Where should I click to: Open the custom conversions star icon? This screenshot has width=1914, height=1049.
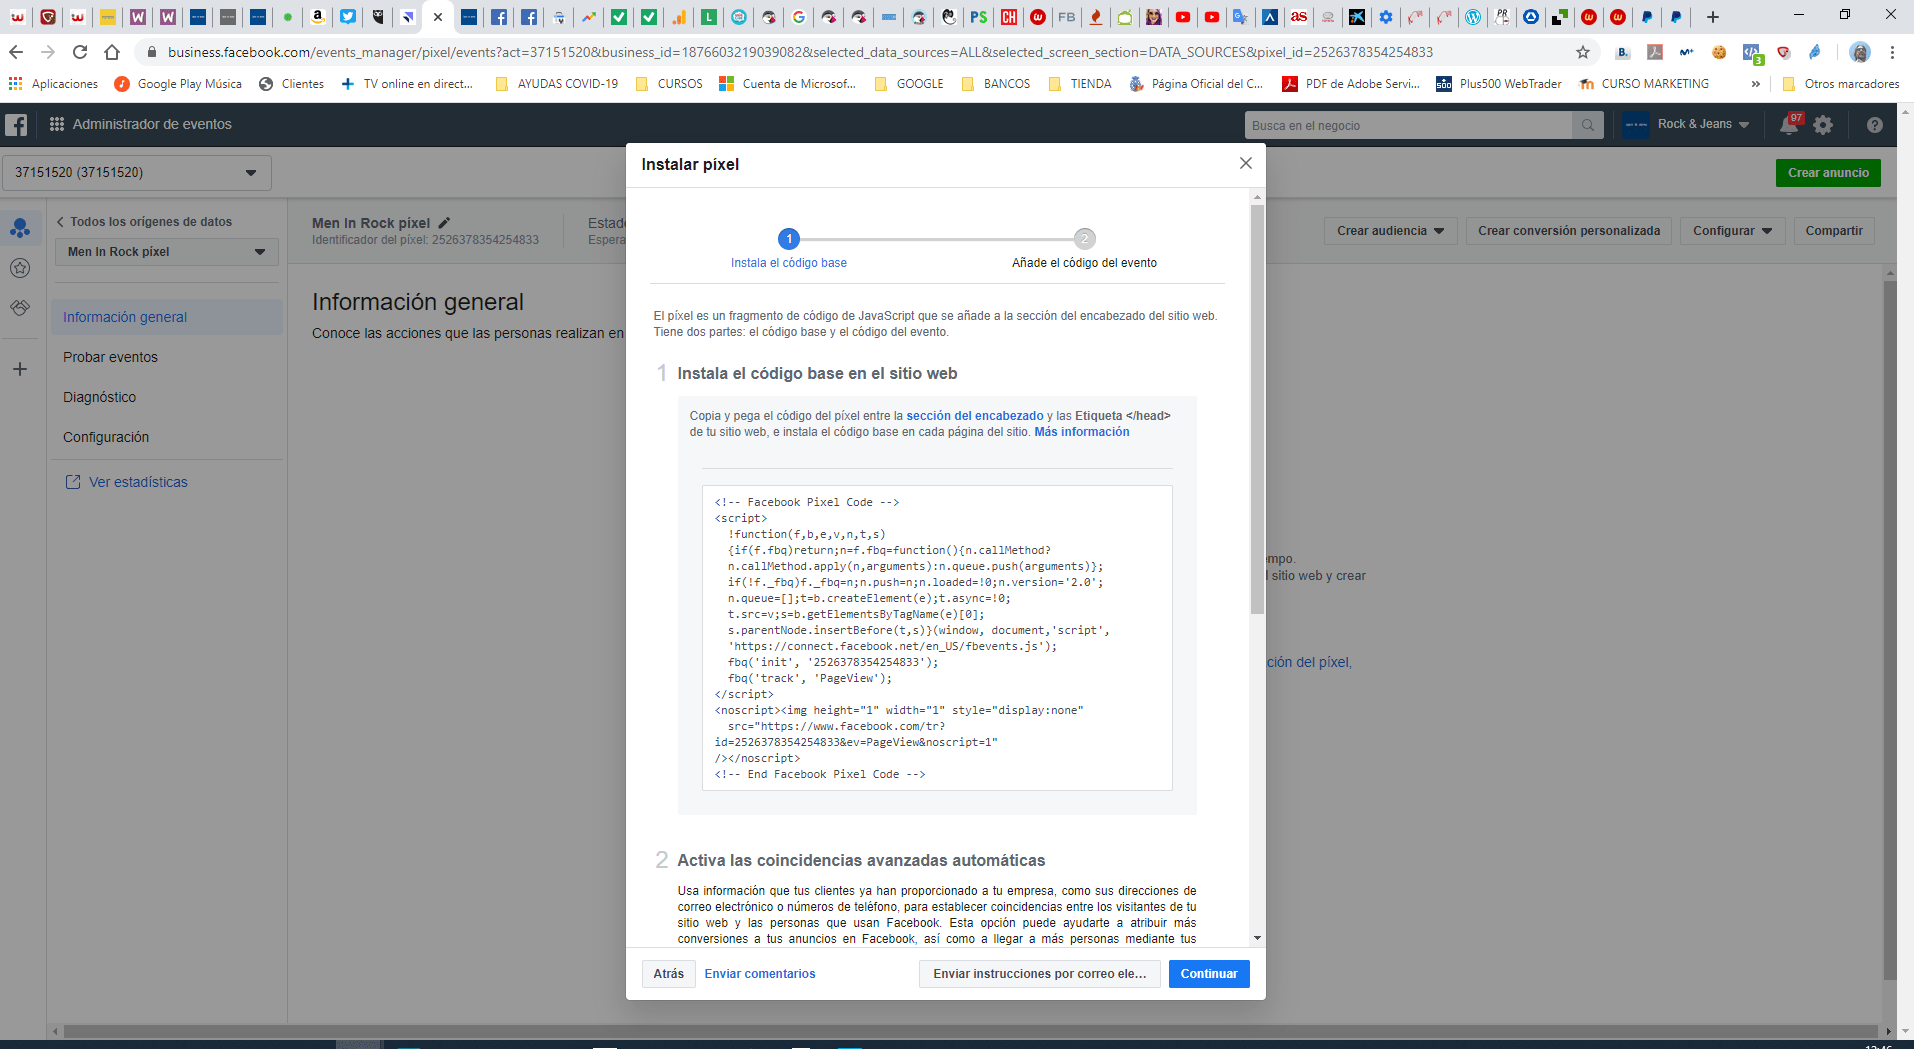click(x=20, y=268)
